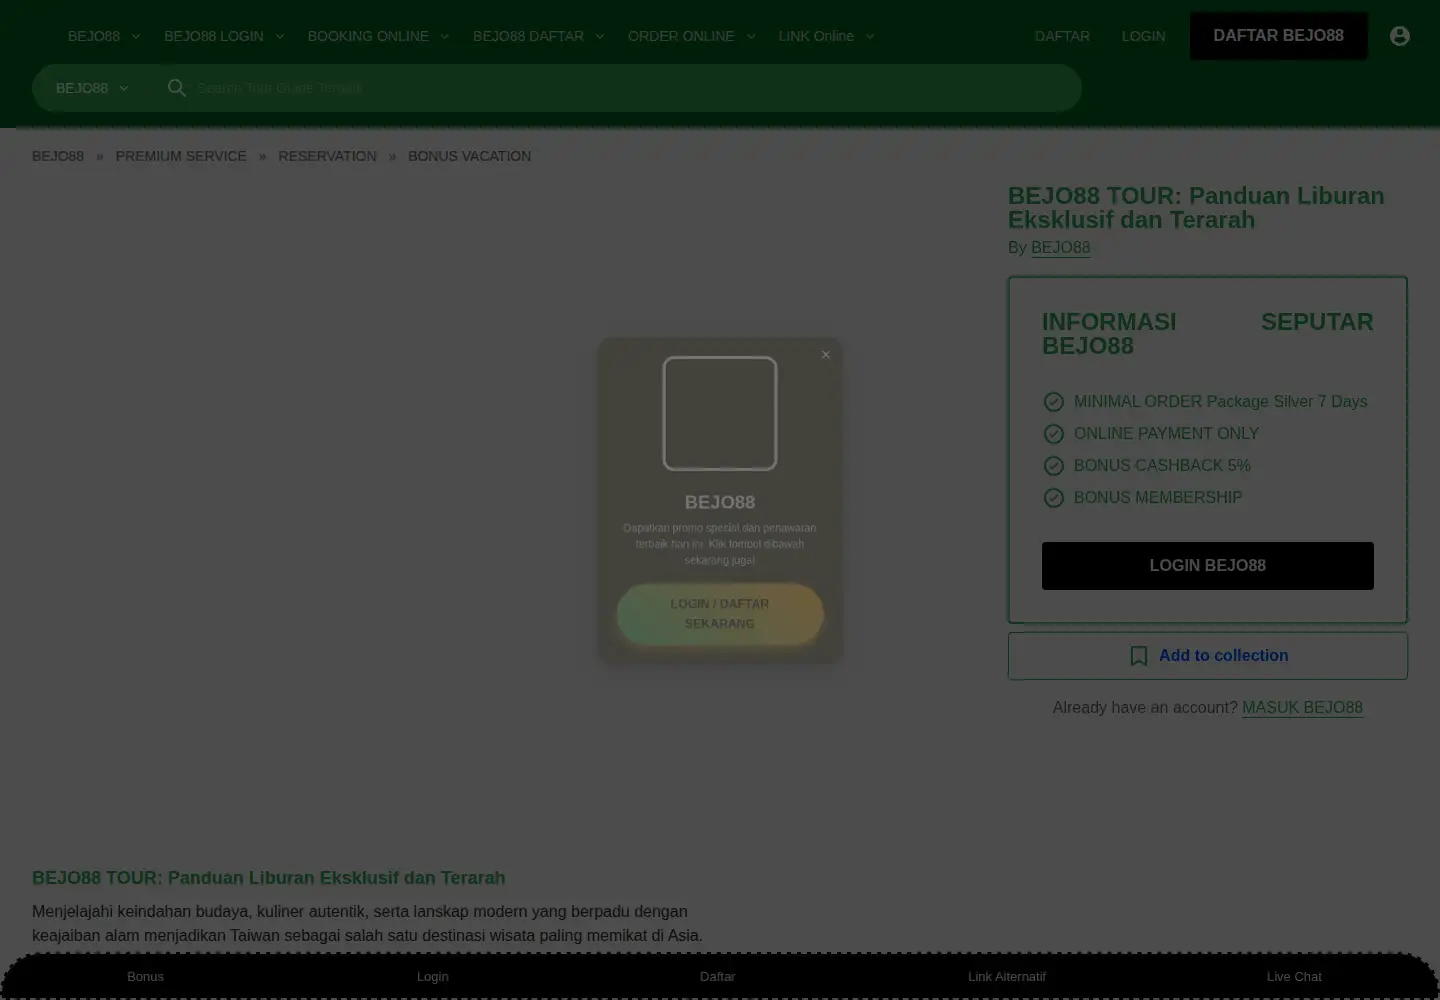Open the LINK Online navigation item
The height and width of the screenshot is (1000, 1440).
click(x=816, y=36)
